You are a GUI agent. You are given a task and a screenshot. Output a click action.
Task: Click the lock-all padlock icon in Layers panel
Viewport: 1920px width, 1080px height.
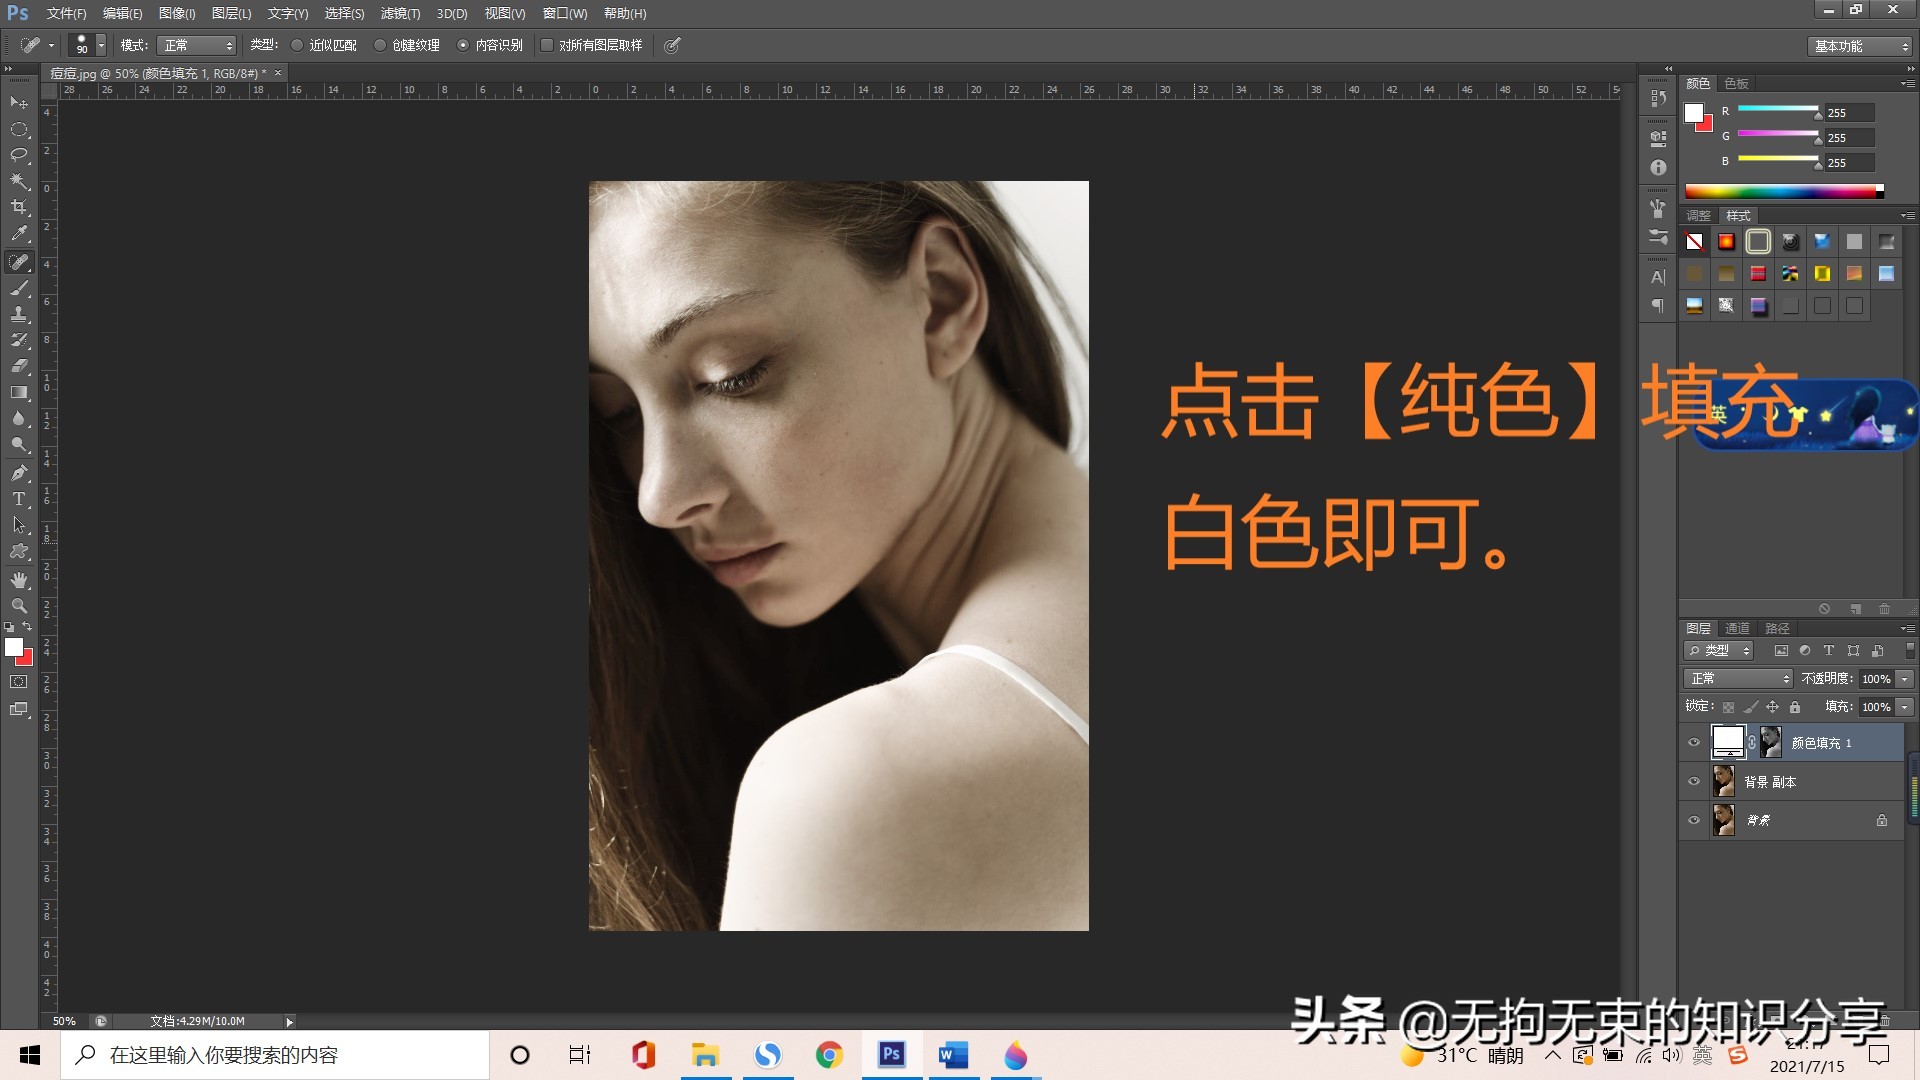click(1794, 706)
